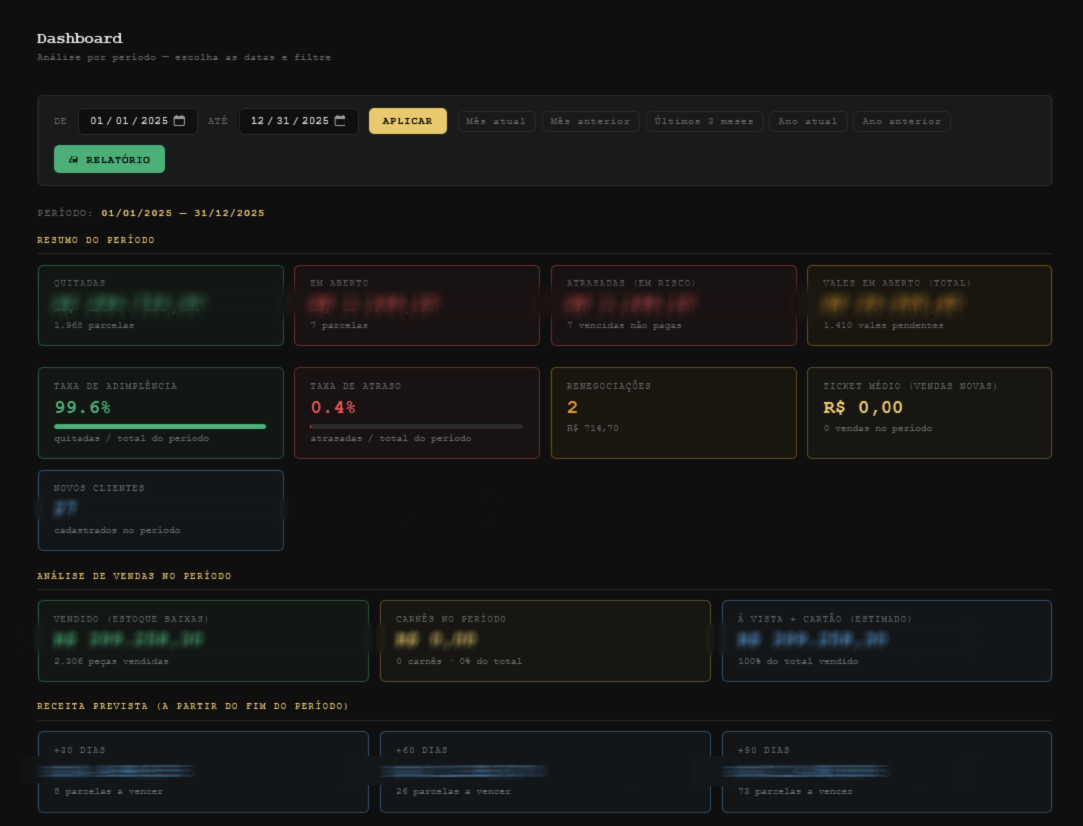1083x826 pixels.
Task: Click '8 parcelas a vencer' text
Action: pyautogui.click(x=108, y=791)
